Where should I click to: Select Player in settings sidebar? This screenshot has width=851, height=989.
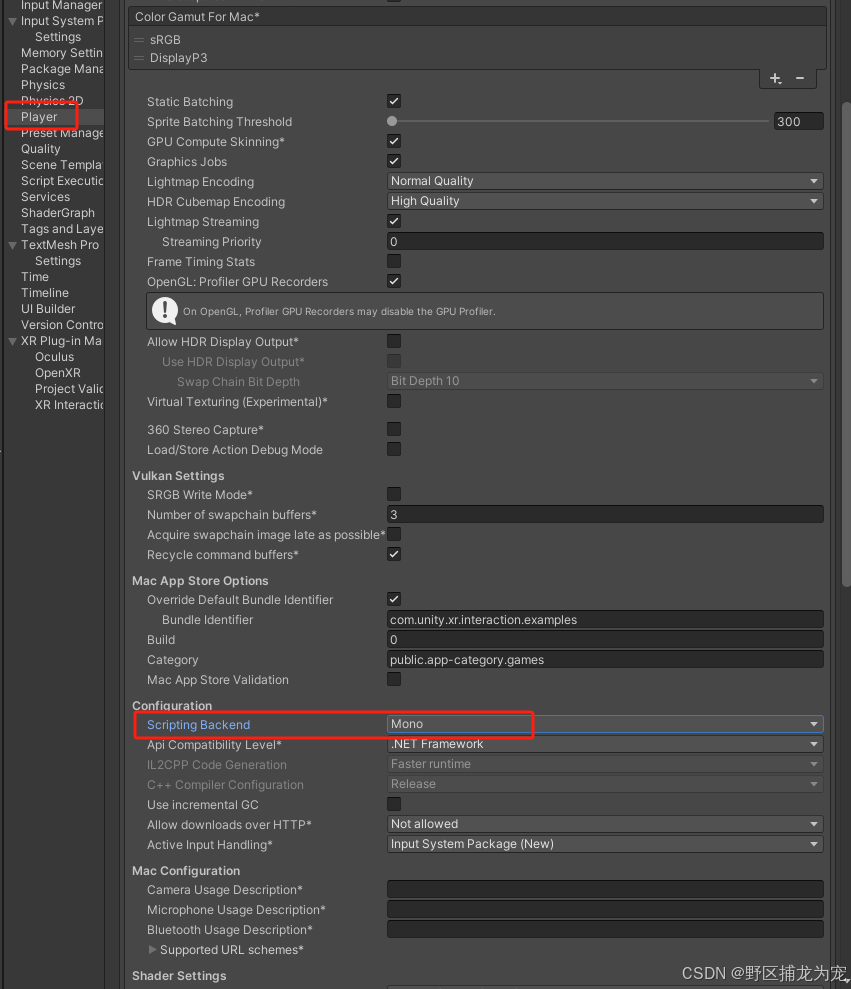pyautogui.click(x=39, y=117)
